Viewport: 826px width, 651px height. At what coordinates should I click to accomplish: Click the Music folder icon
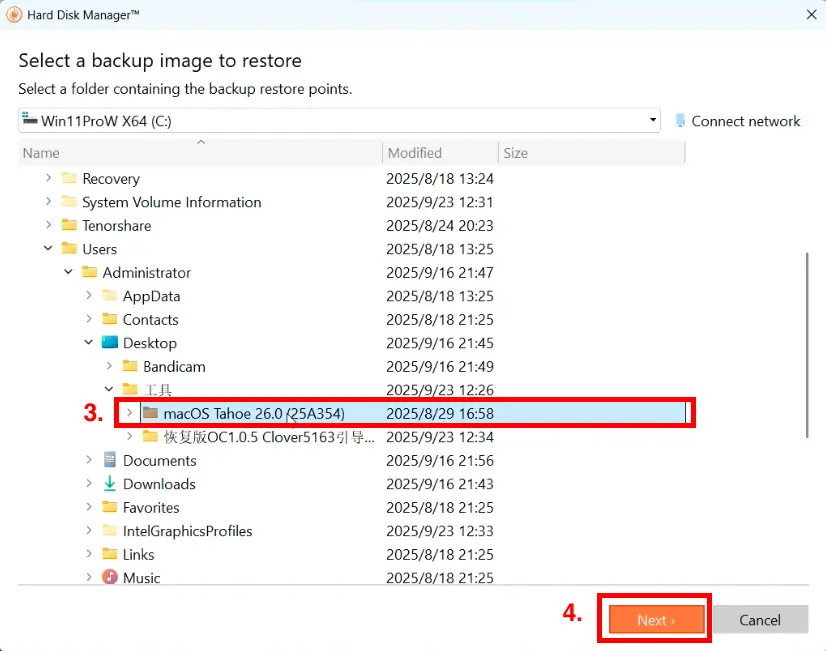(110, 577)
